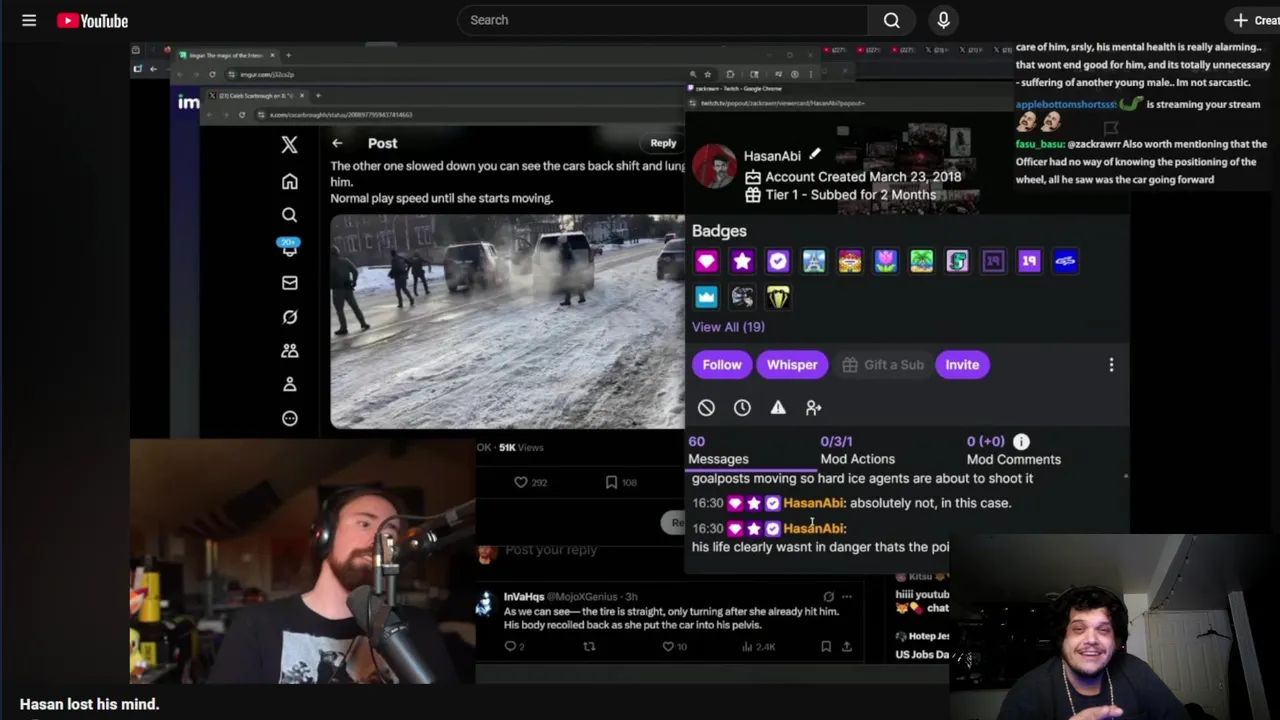Viewport: 1280px width, 720px height.
Task: Open three-dot menu on InVaHqs reply
Action: (x=847, y=597)
